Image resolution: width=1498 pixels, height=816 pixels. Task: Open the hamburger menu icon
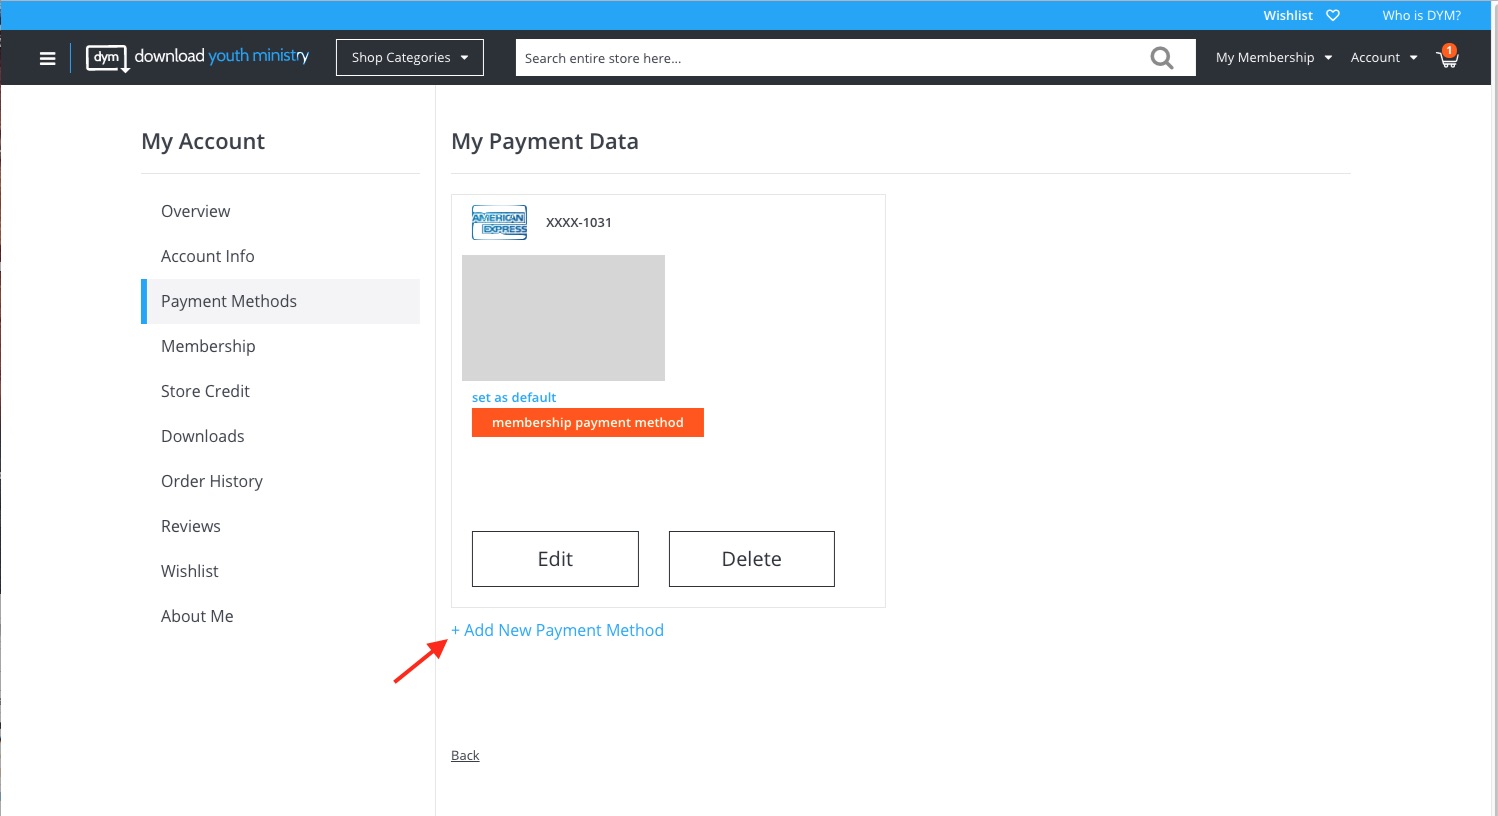(x=47, y=58)
